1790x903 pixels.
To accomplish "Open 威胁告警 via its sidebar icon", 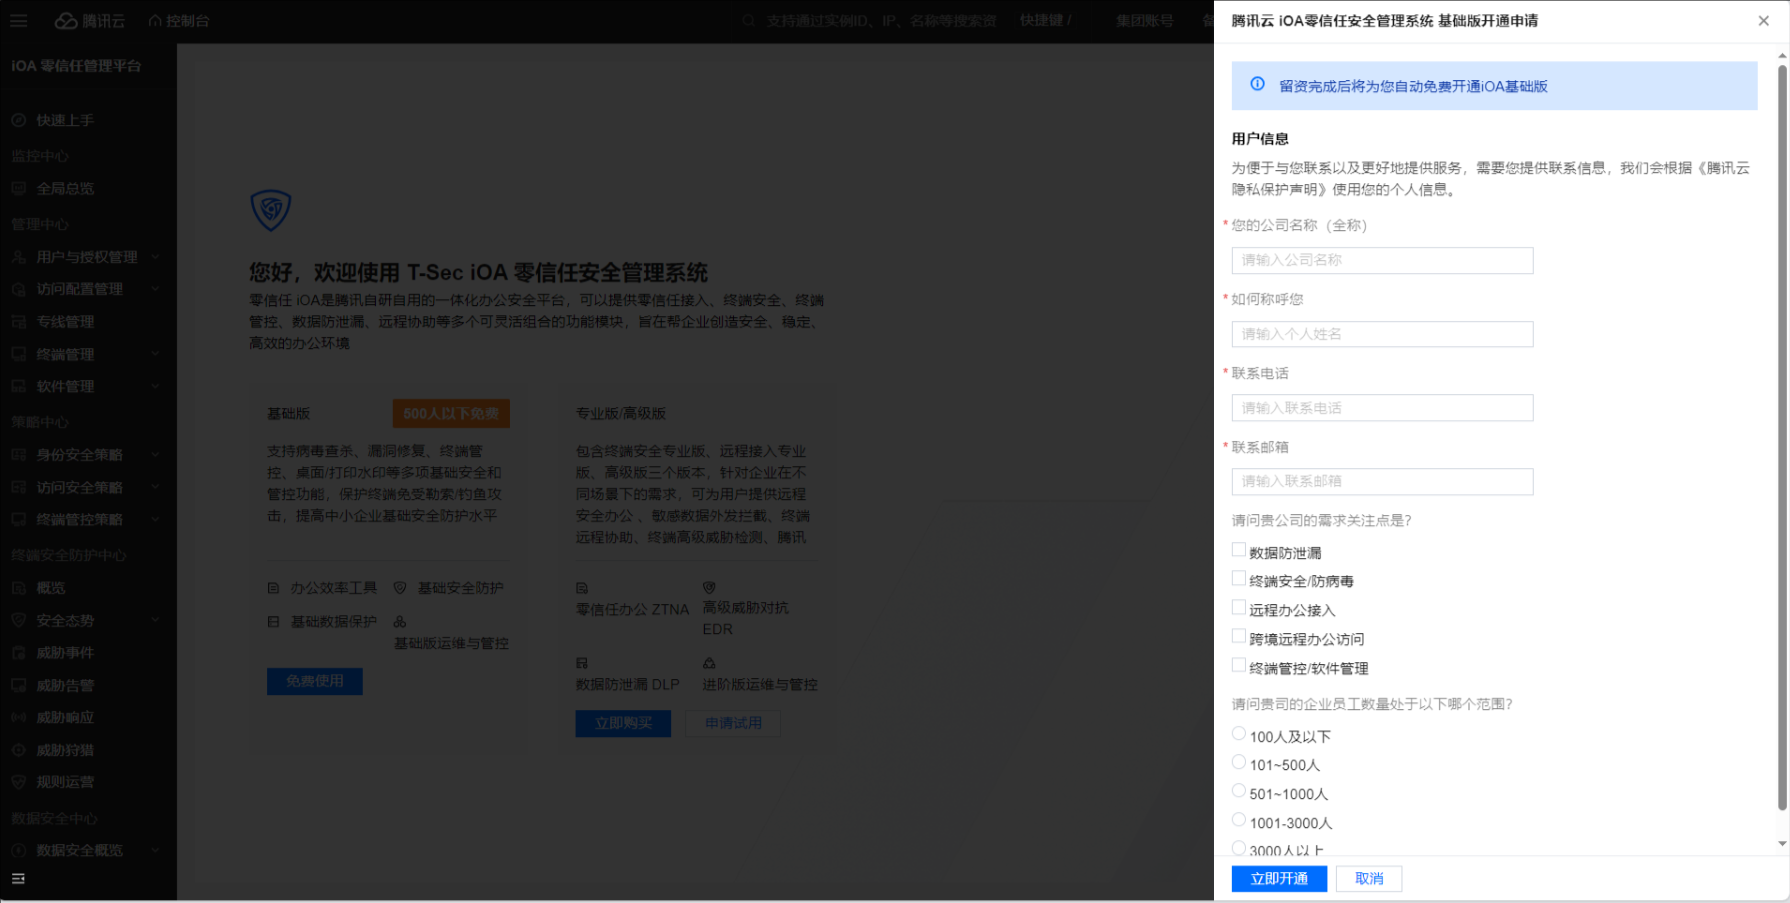I will click(18, 686).
